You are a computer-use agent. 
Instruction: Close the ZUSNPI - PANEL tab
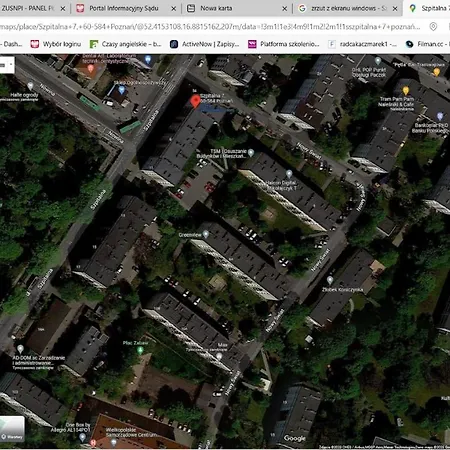pos(63,9)
